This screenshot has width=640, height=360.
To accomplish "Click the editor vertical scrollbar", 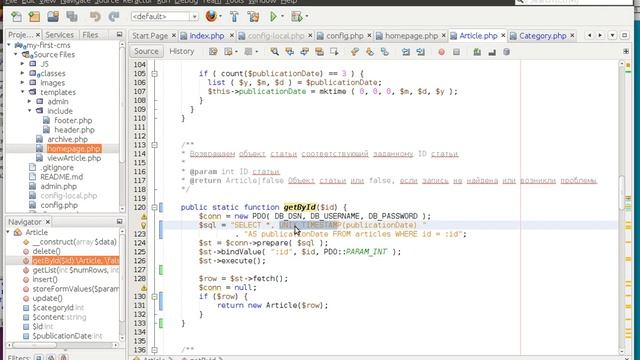I will pos(622,206).
